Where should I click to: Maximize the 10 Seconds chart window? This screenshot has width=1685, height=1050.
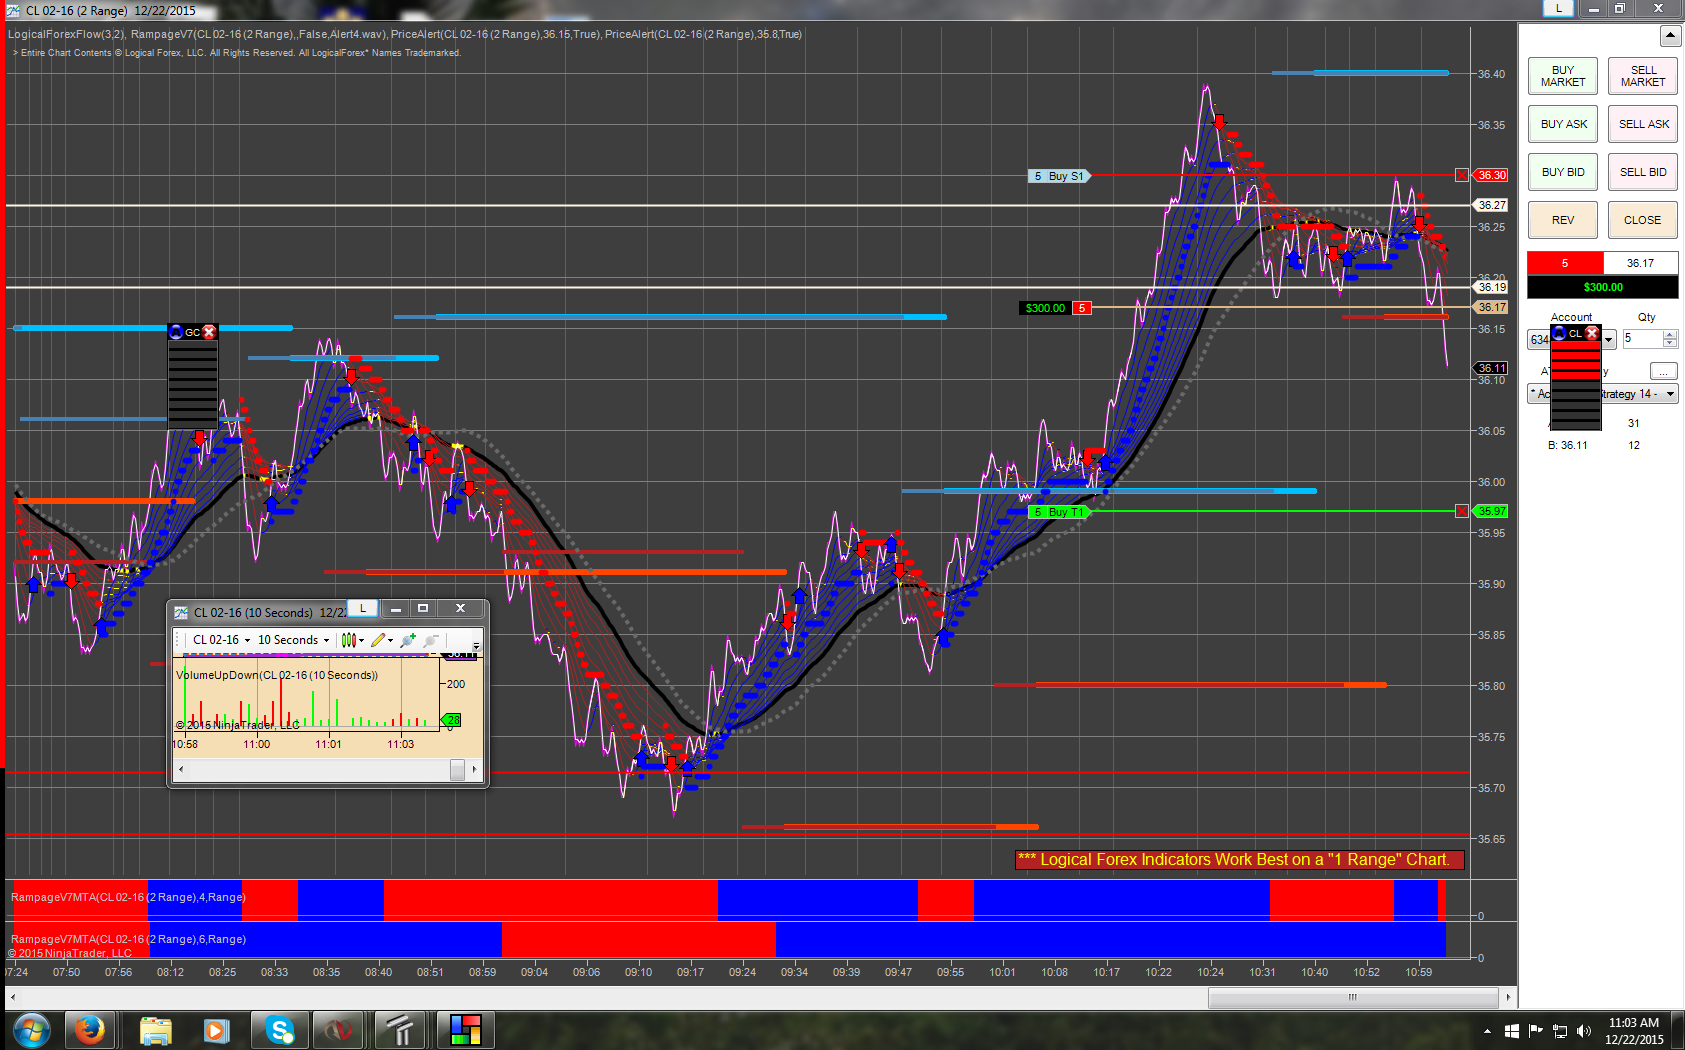tap(423, 608)
